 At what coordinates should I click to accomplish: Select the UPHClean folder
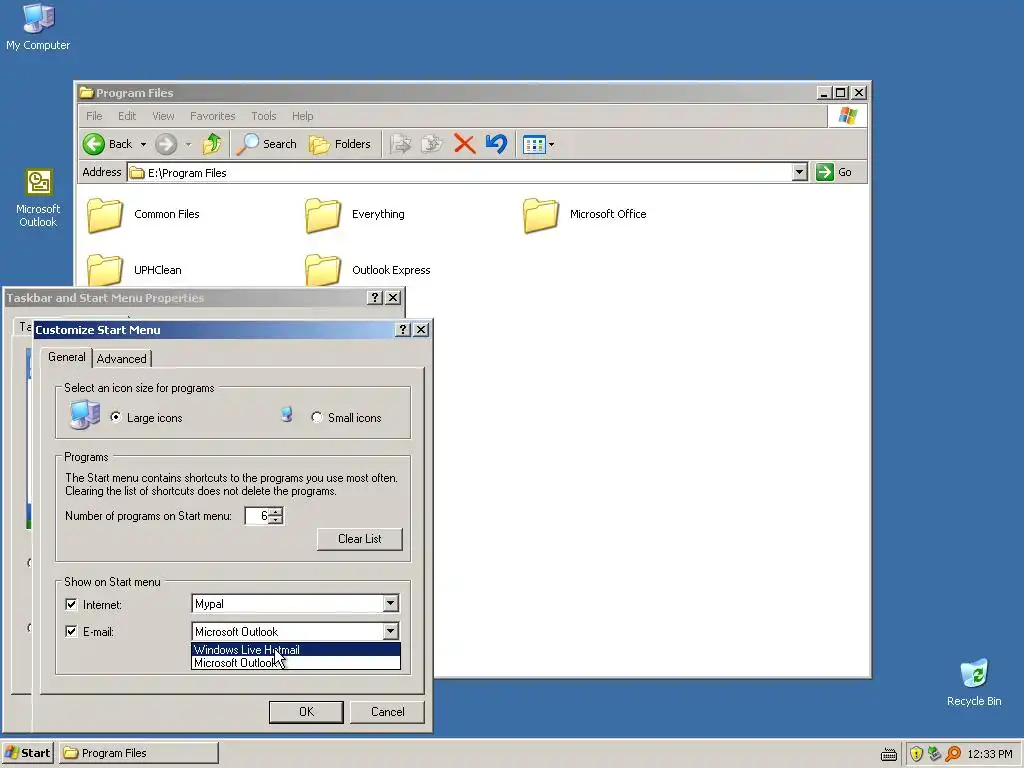pos(135,269)
